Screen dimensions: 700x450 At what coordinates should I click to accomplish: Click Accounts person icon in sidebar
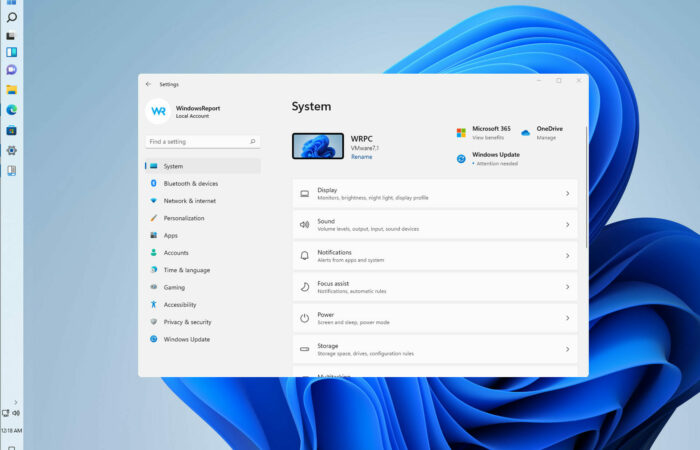154,253
